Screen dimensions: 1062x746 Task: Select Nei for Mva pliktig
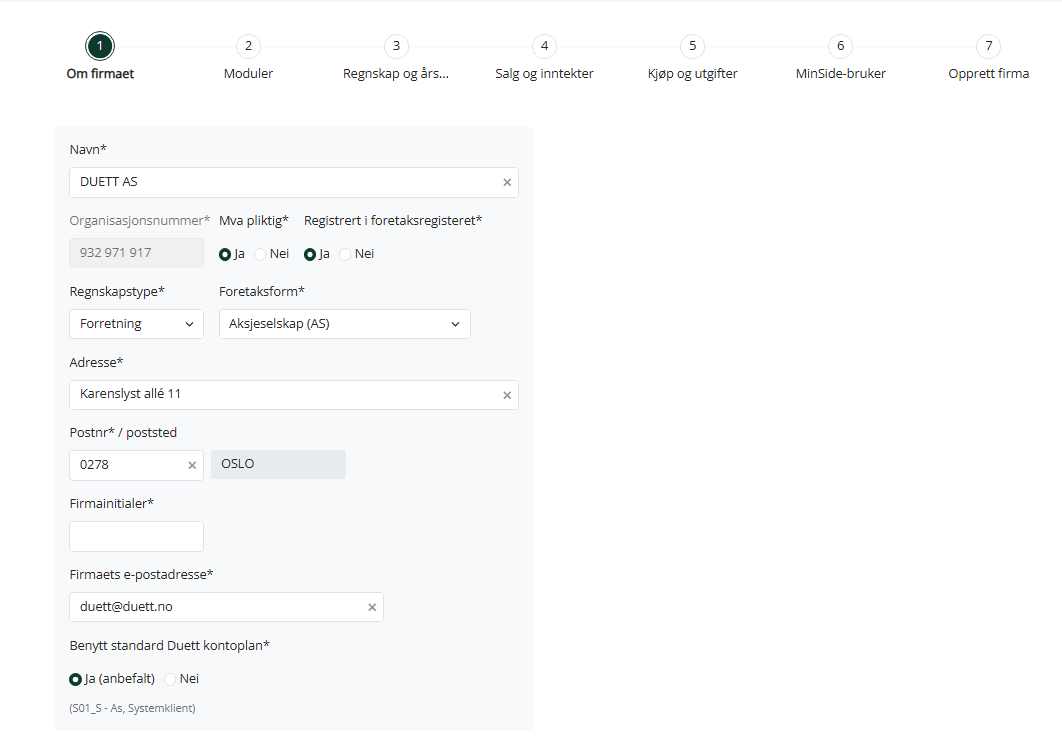pyautogui.click(x=260, y=254)
